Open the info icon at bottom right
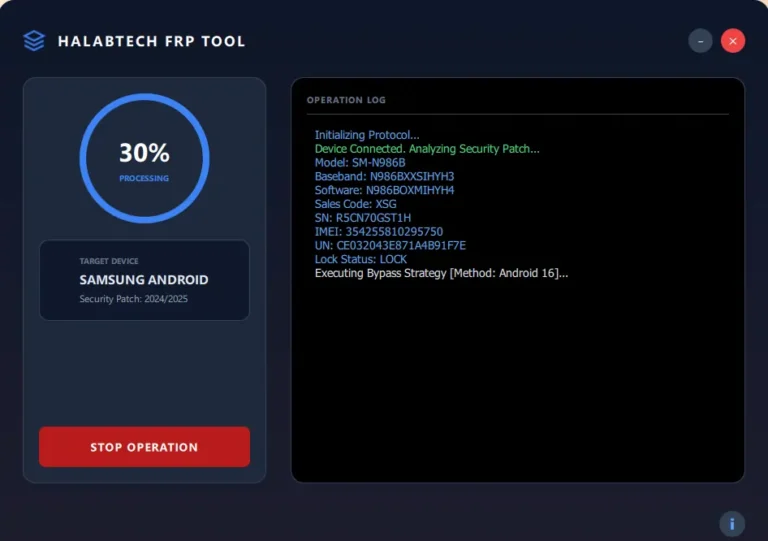The width and height of the screenshot is (768, 541). tap(732, 524)
